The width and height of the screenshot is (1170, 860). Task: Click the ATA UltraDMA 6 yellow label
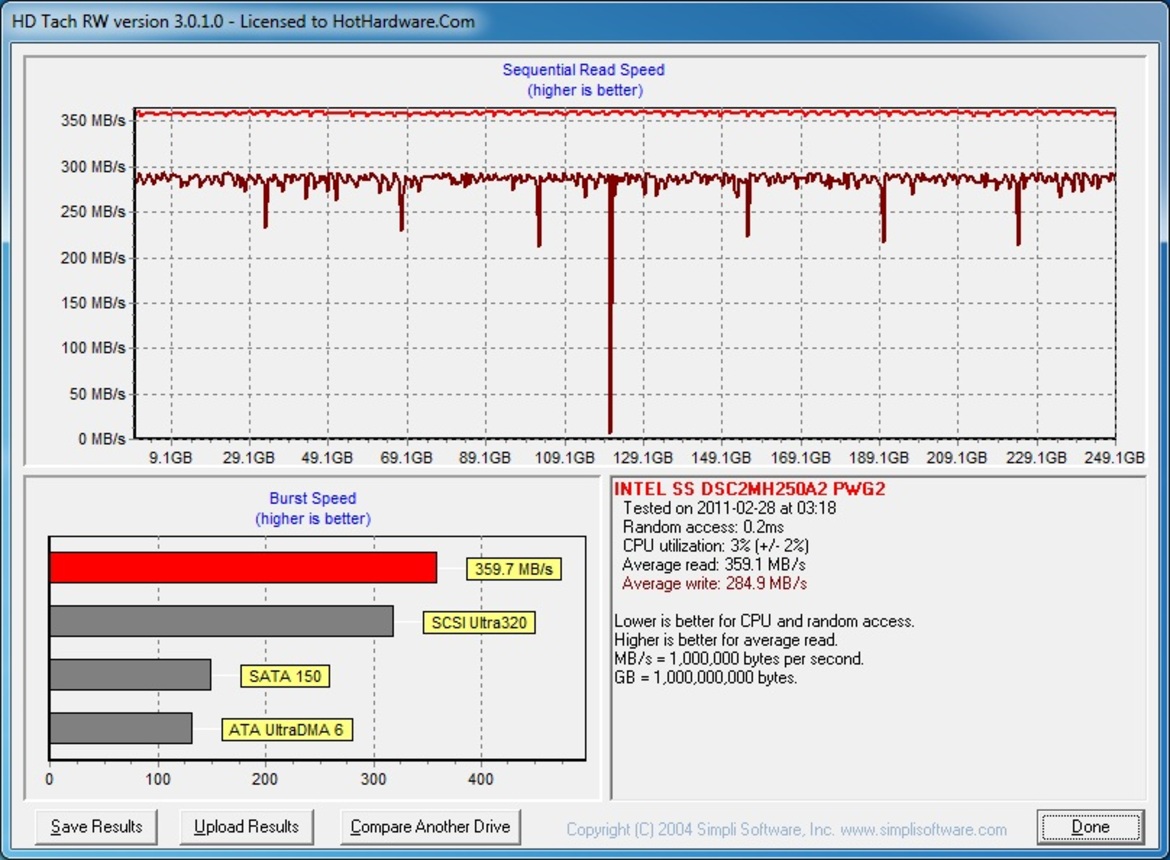[x=287, y=729]
